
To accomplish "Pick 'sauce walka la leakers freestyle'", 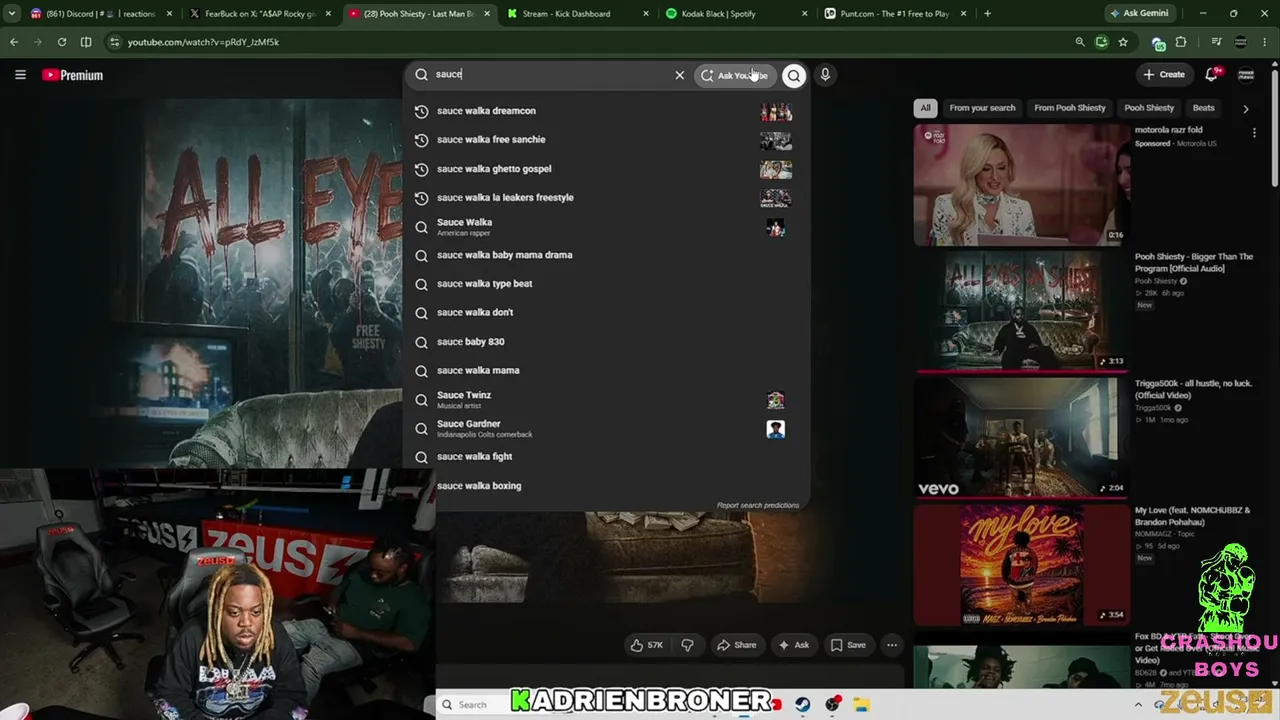I will point(605,198).
